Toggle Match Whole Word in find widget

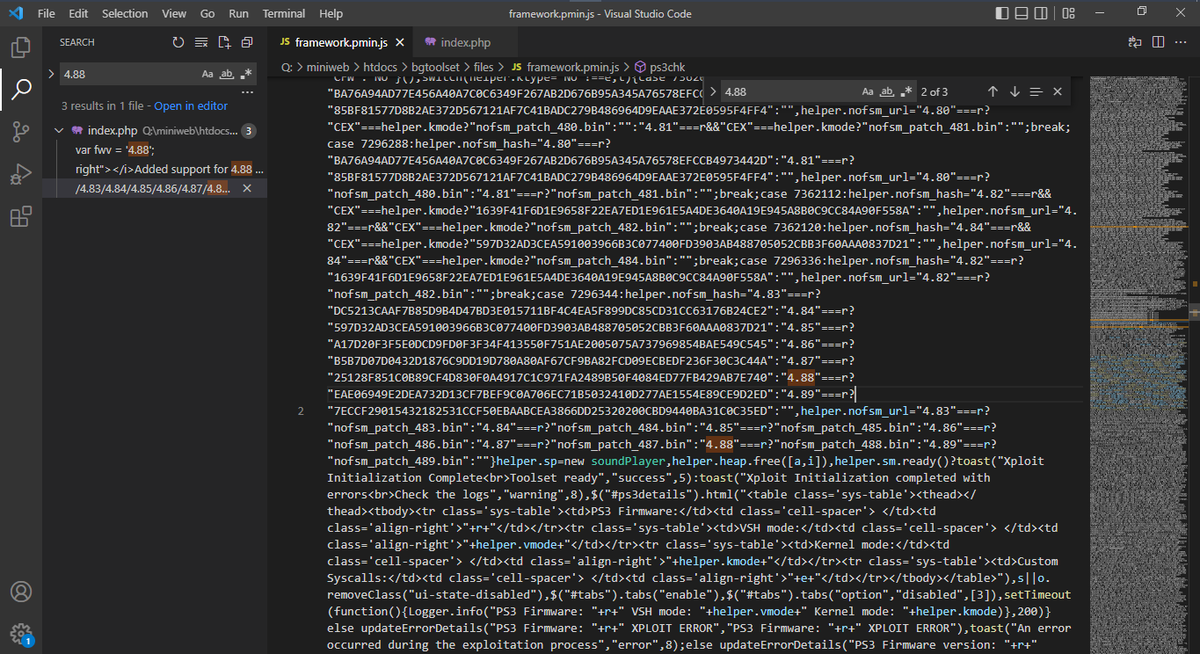887,92
